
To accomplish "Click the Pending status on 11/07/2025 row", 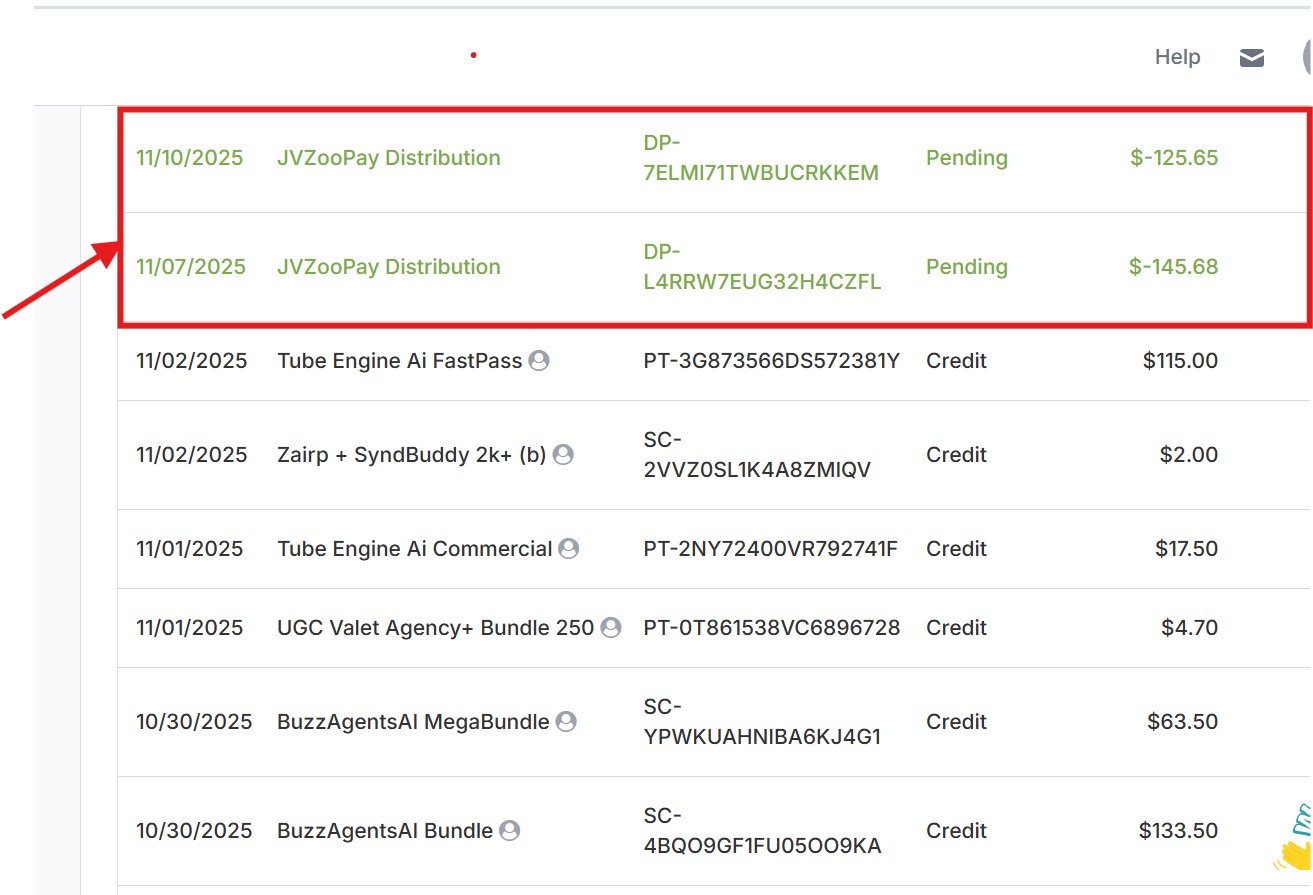I will 966,267.
